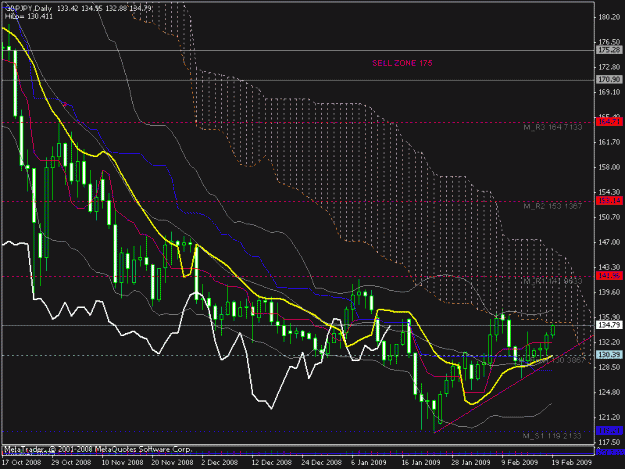Click the M_R3 164.7133 pivot label
The image size is (625, 469).
point(552,127)
